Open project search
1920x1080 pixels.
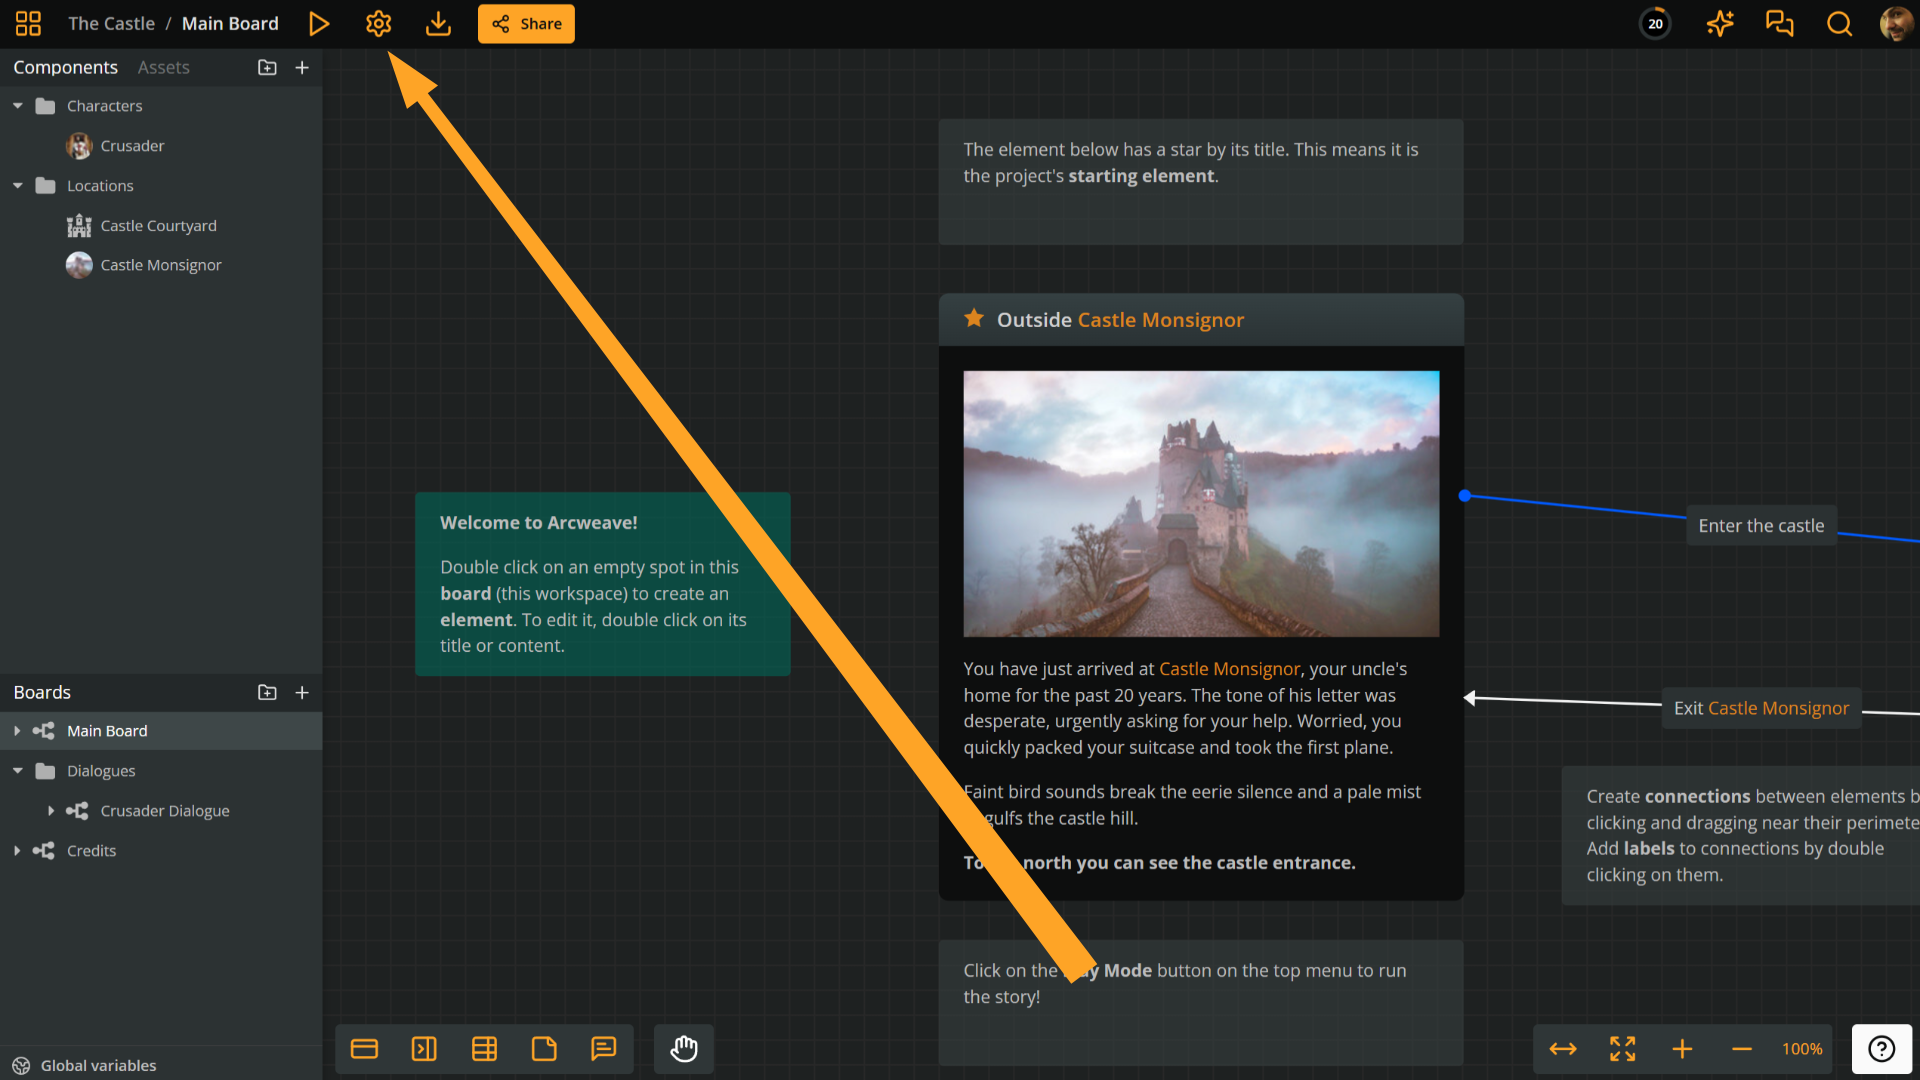1839,23
